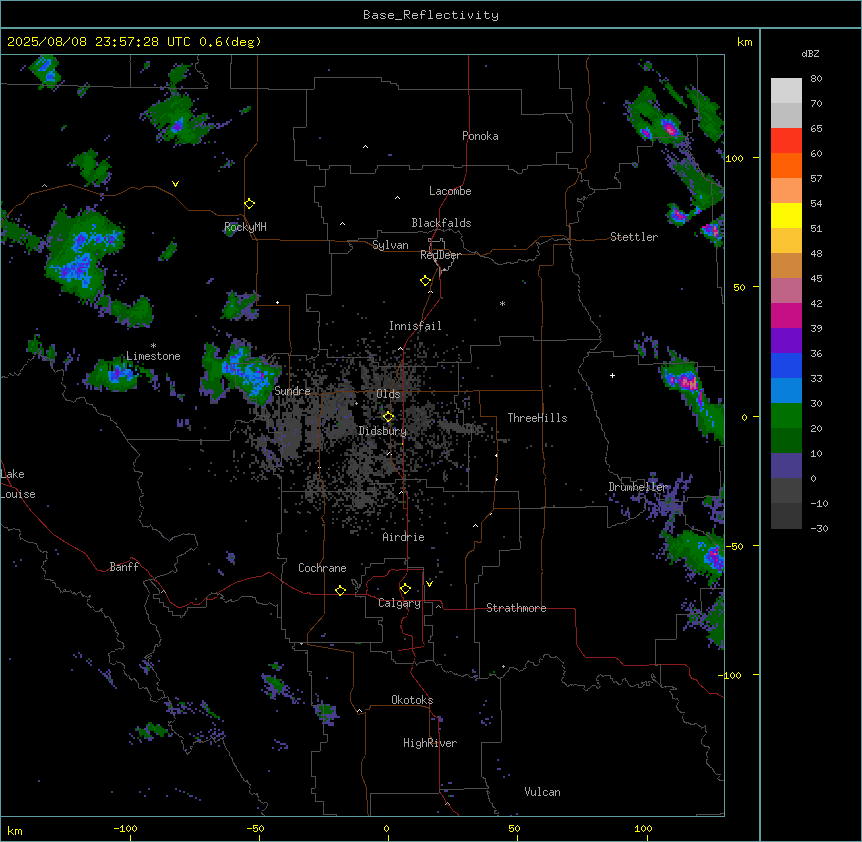Click the Olds label
This screenshot has width=862, height=842.
(388, 394)
